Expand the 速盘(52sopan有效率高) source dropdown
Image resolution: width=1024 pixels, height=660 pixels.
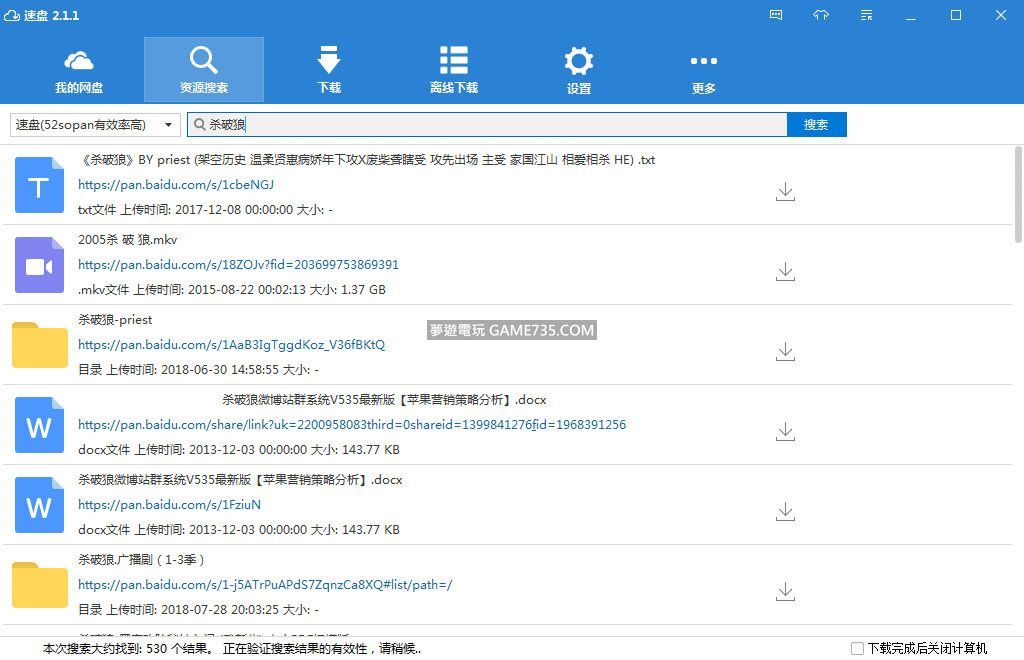coord(95,125)
